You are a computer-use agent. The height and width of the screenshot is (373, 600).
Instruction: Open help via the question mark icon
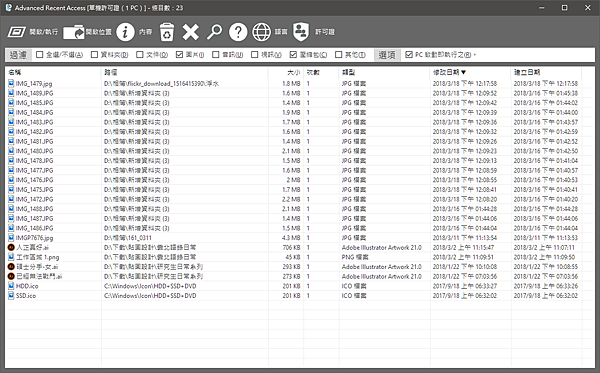[x=238, y=32]
